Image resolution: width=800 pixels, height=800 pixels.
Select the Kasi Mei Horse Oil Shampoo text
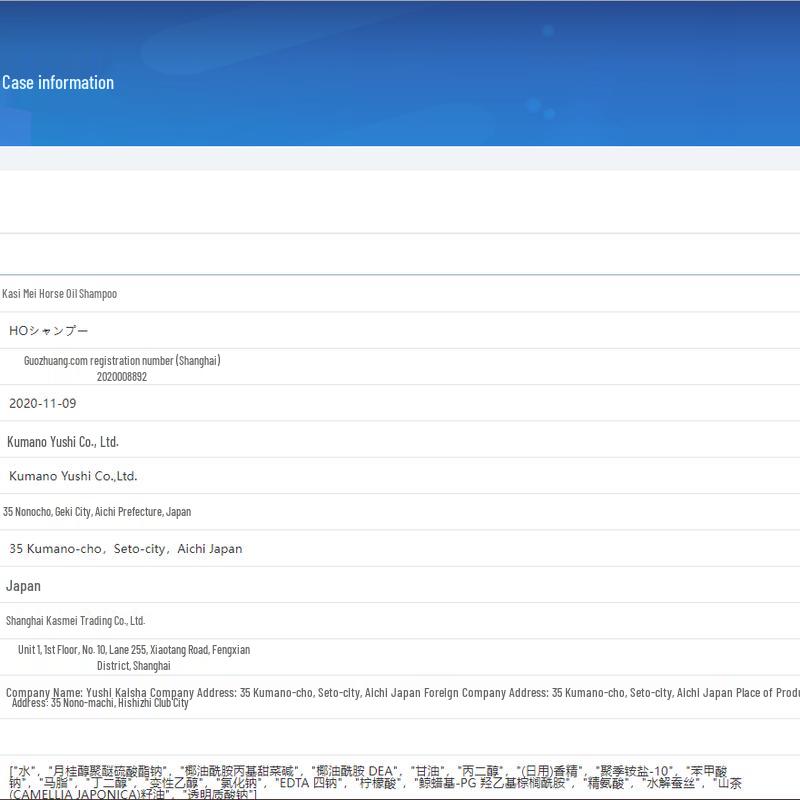60,294
